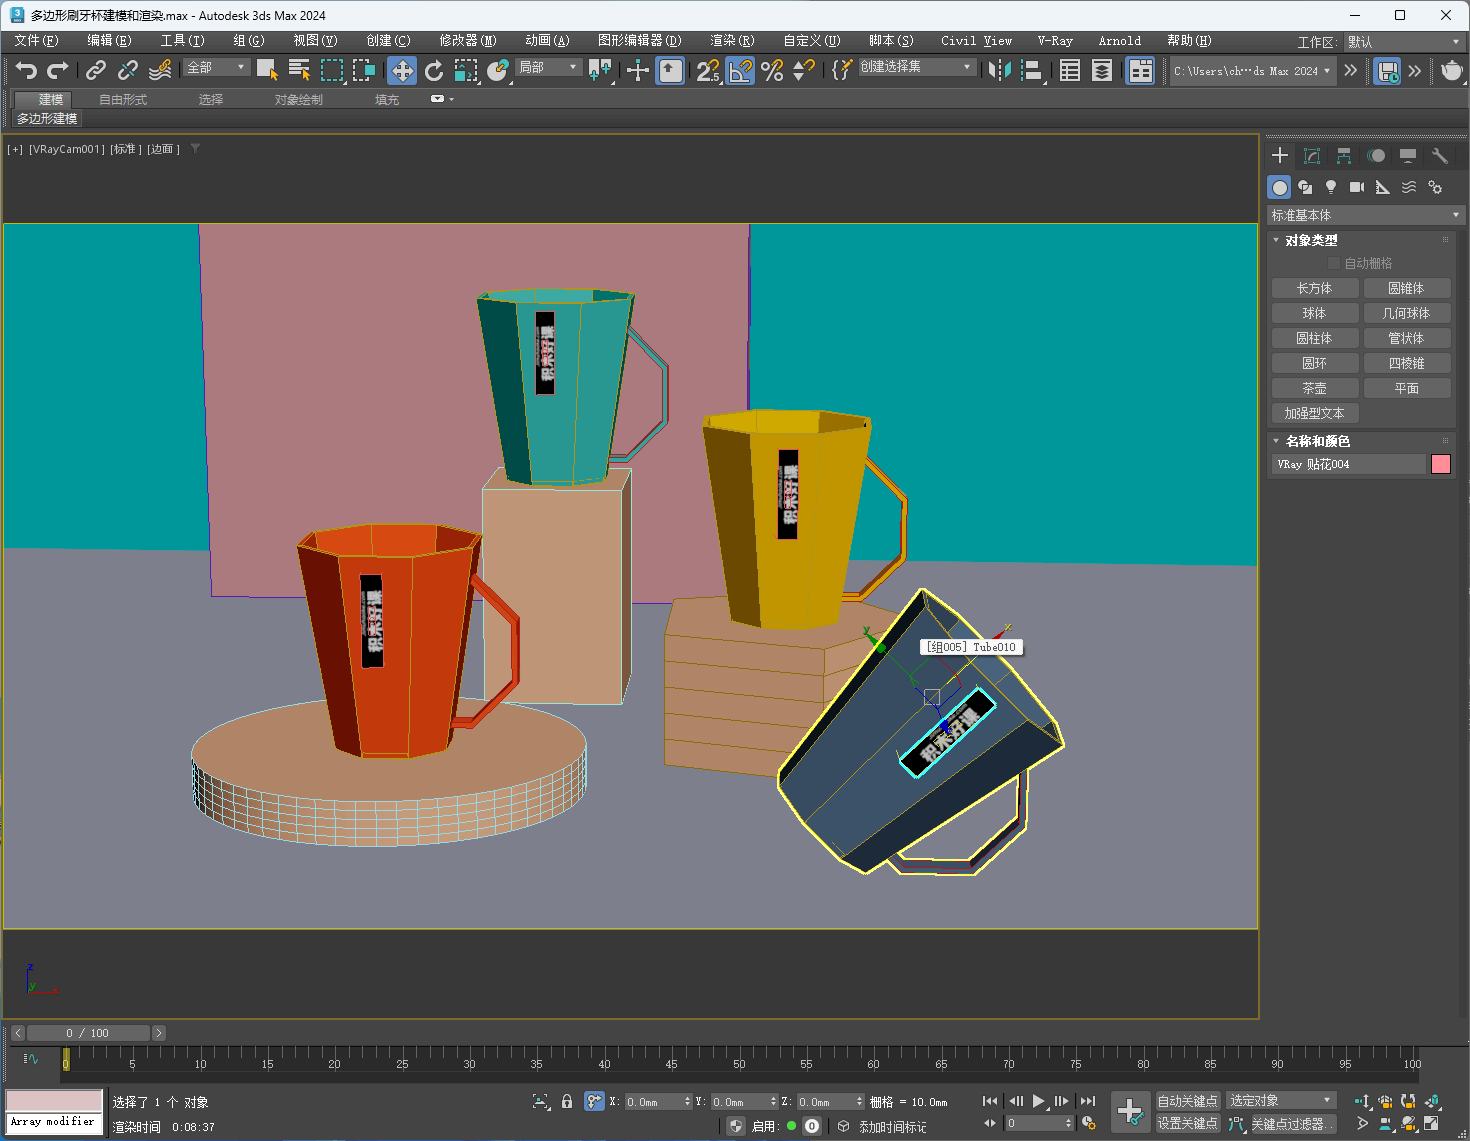This screenshot has height=1141, width=1470.
Task: Select the Cameras creation category
Action: 1357,187
